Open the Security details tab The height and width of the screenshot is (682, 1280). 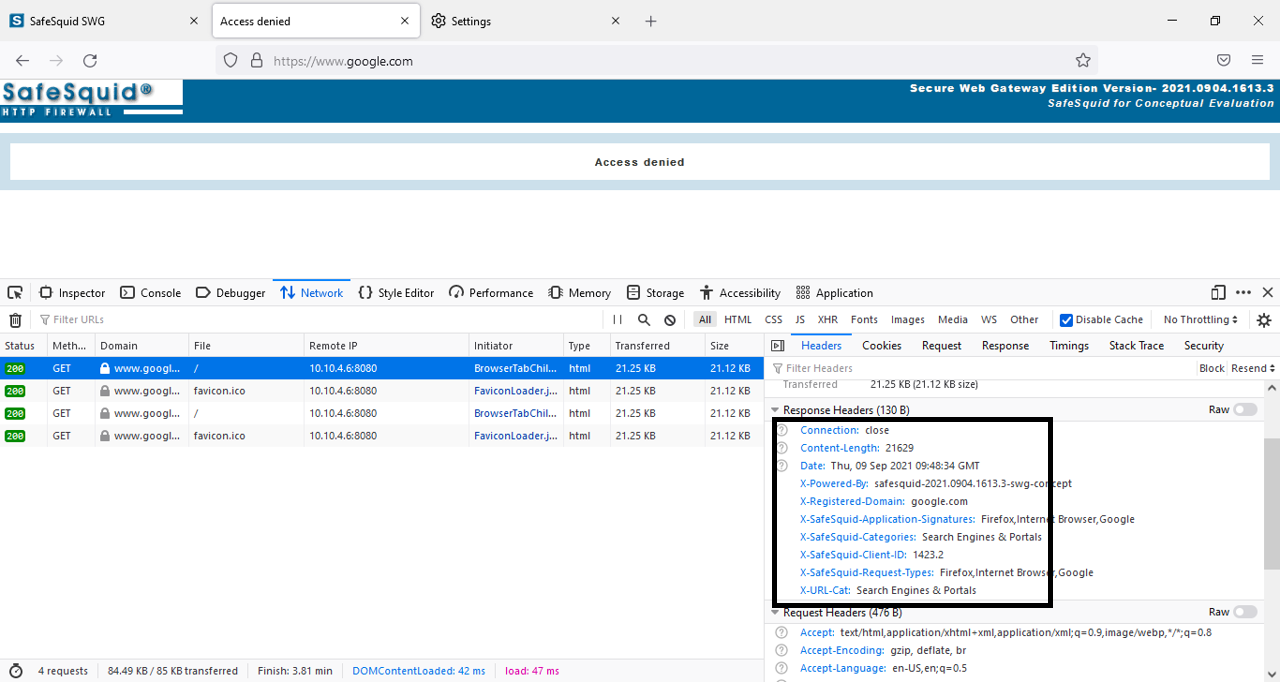click(x=1204, y=346)
